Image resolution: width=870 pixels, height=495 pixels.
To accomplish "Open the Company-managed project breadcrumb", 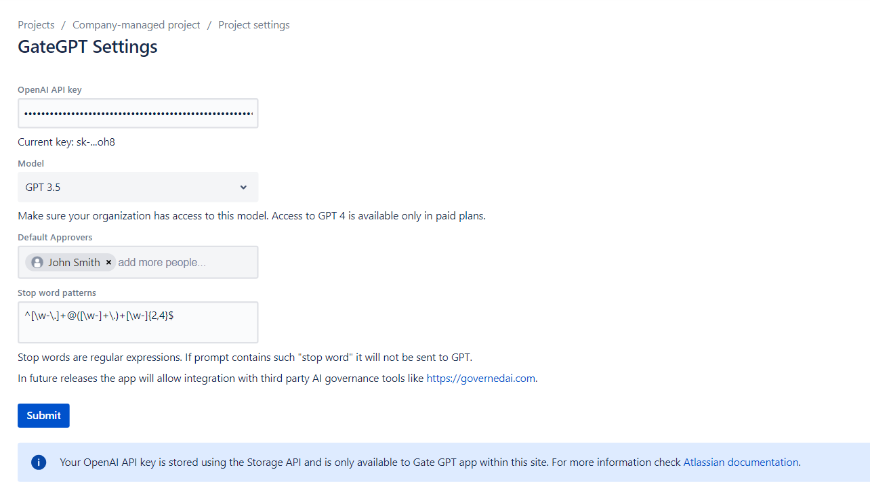I will [x=136, y=24].
